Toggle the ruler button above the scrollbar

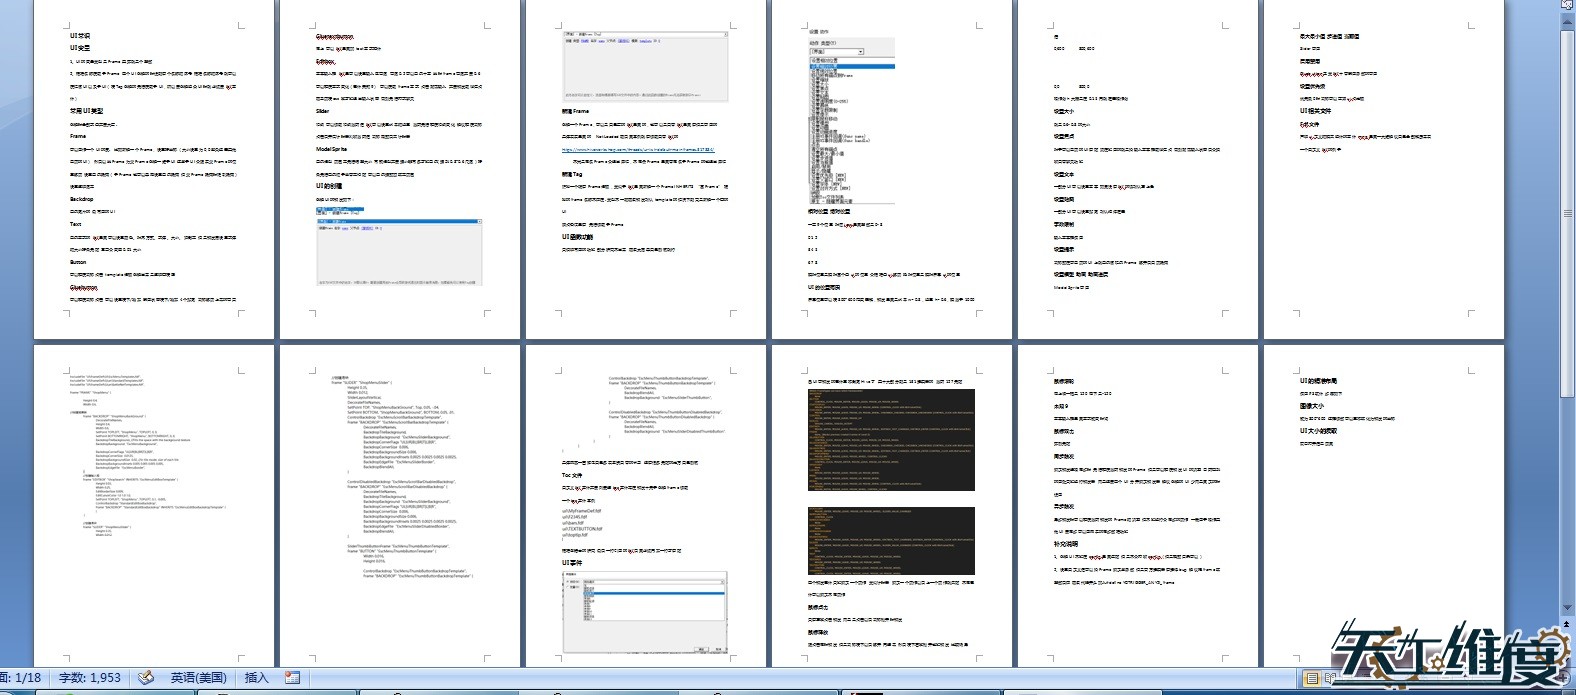pos(1567,5)
